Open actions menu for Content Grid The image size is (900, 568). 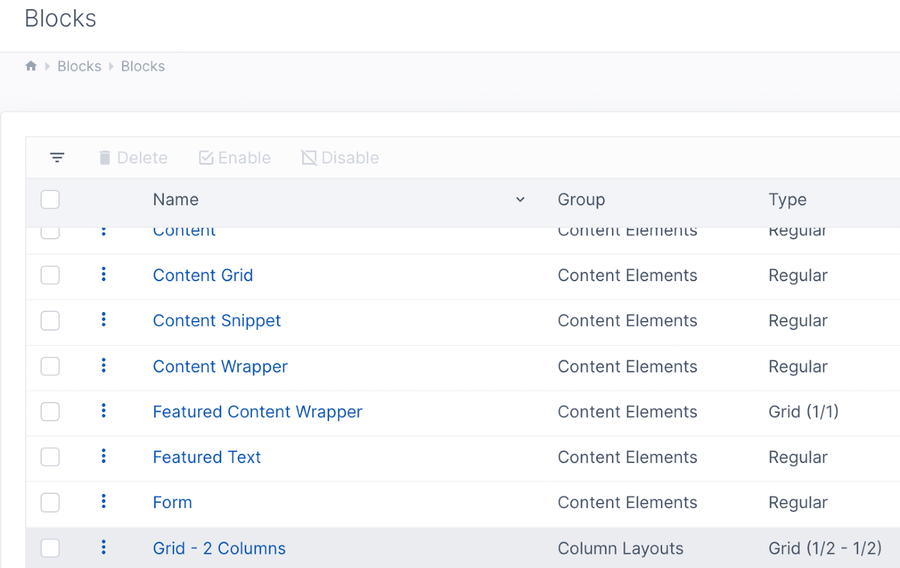tap(103, 275)
